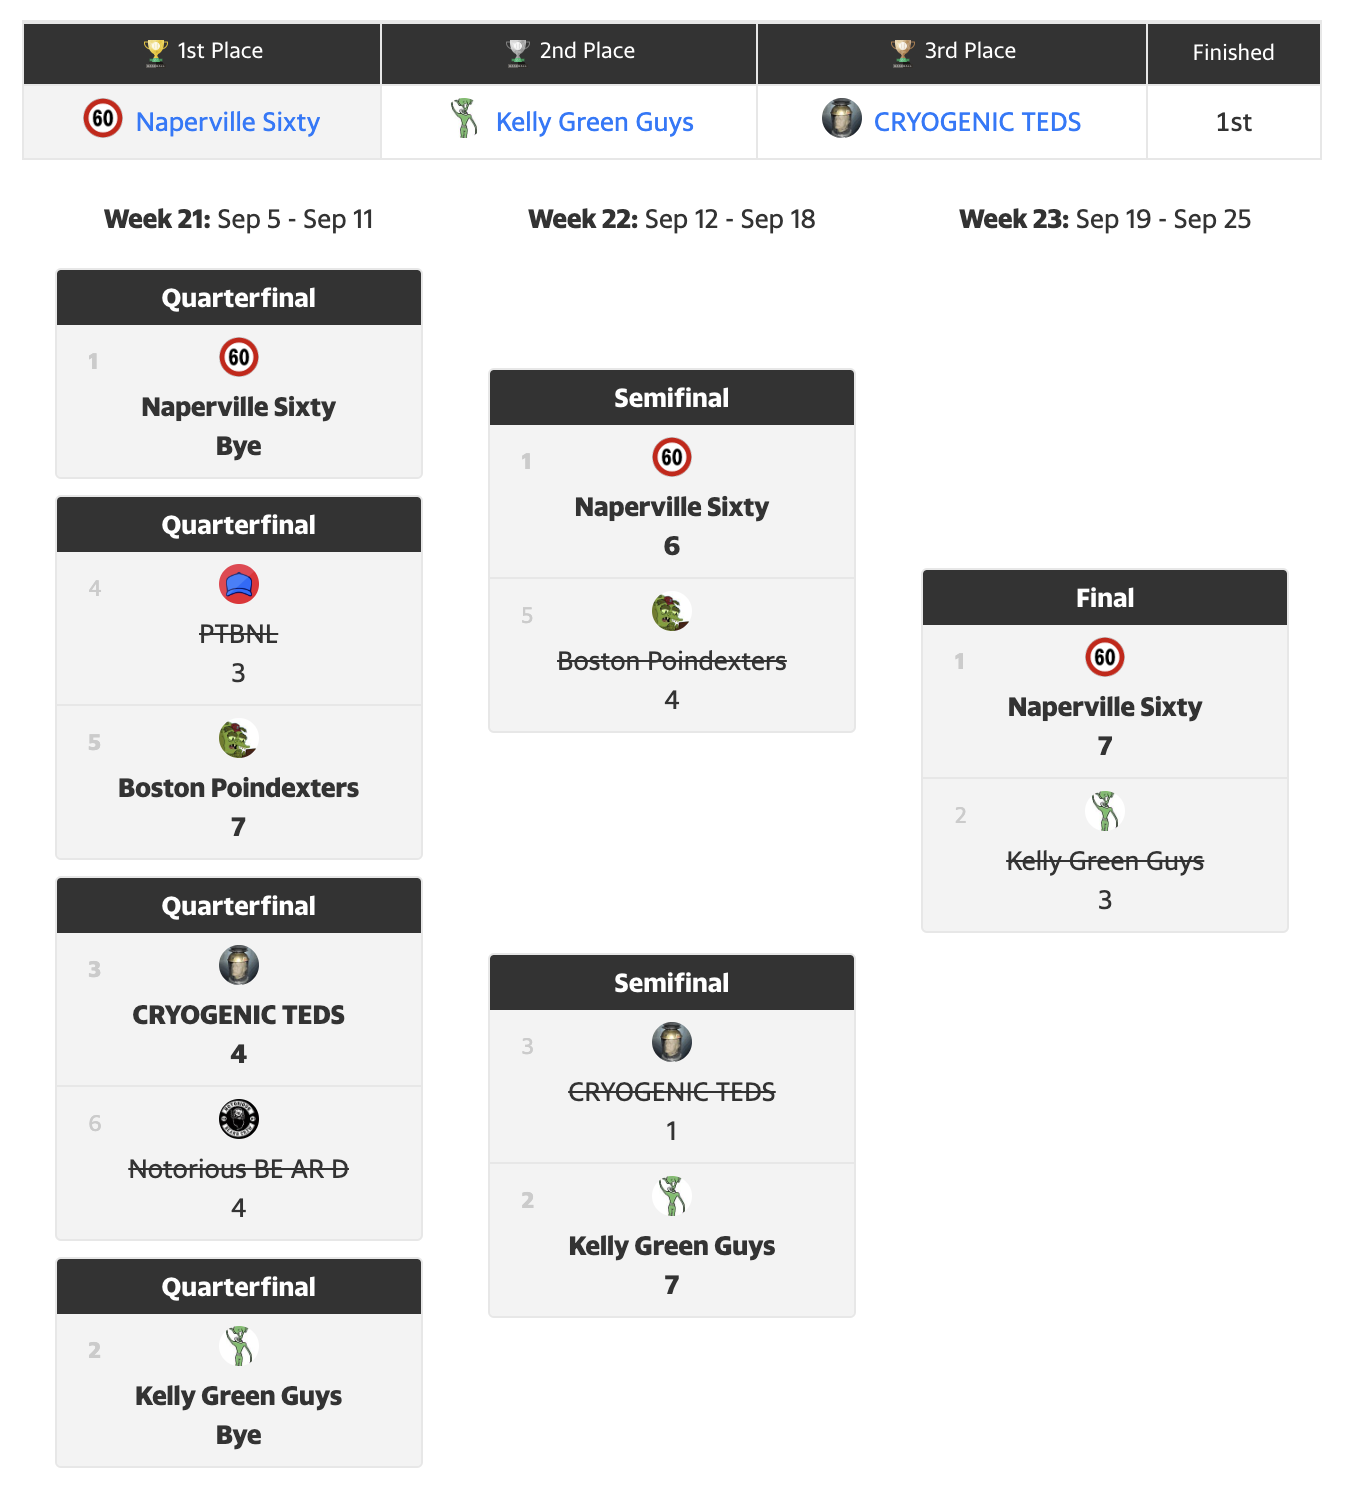This screenshot has height=1500, width=1350.
Task: Click CRYOGENIC TEDS logo in semifinal
Action: [x=672, y=1042]
